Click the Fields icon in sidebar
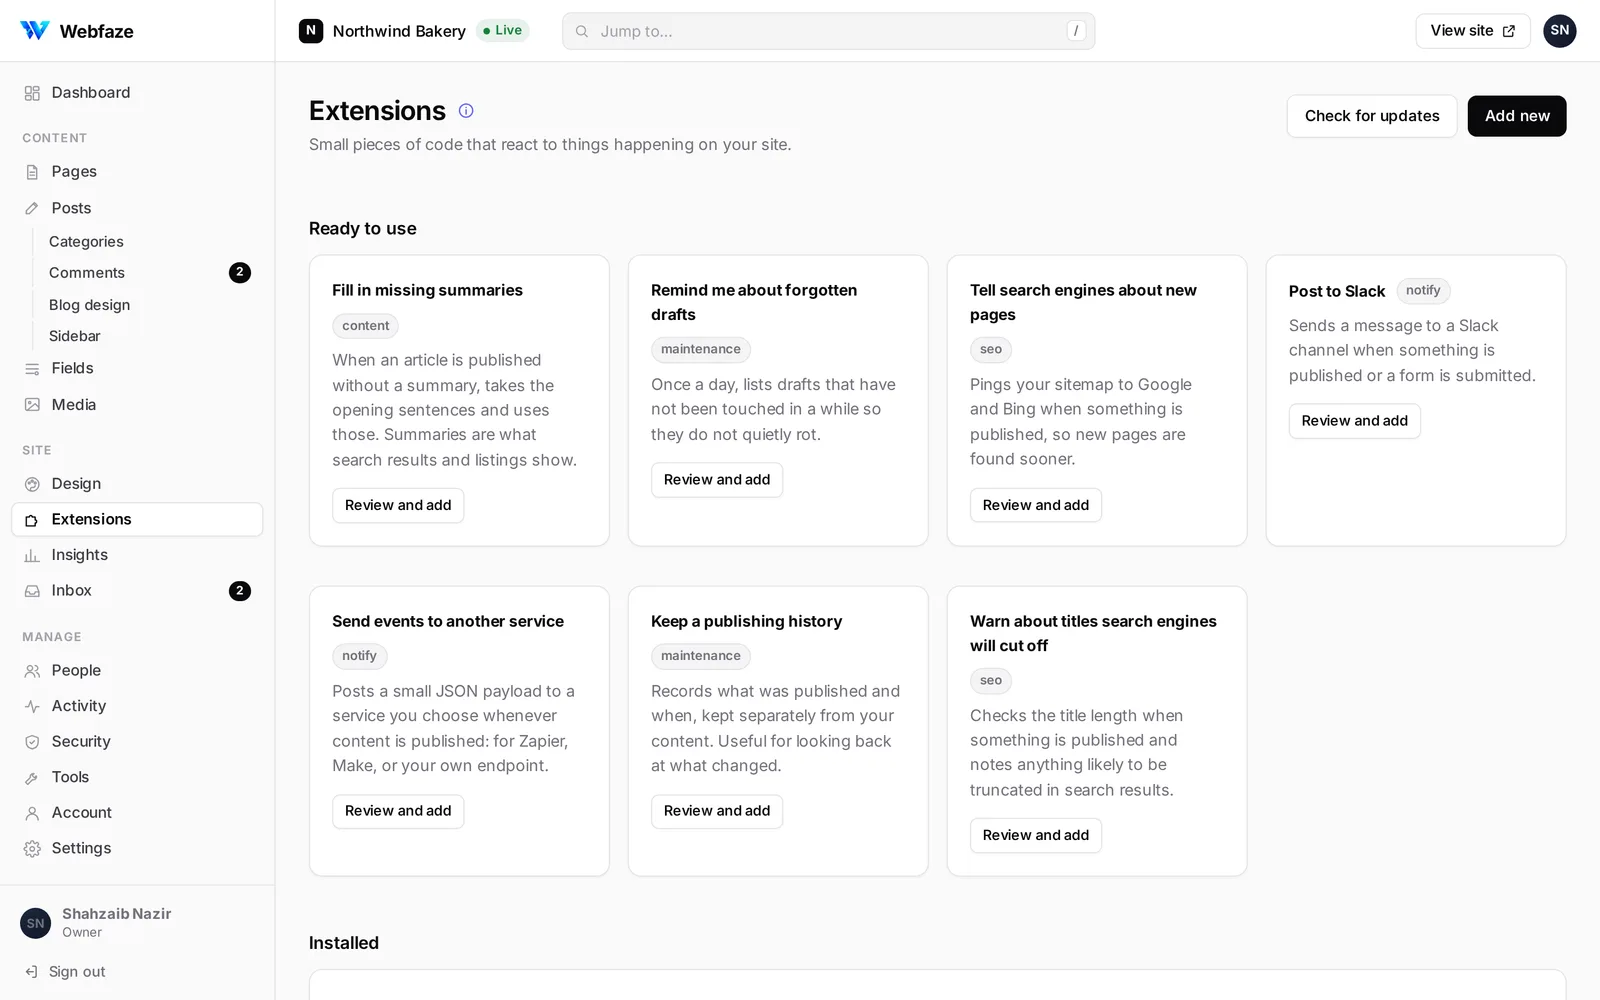Screen dimensions: 1600x1000 coord(32,369)
